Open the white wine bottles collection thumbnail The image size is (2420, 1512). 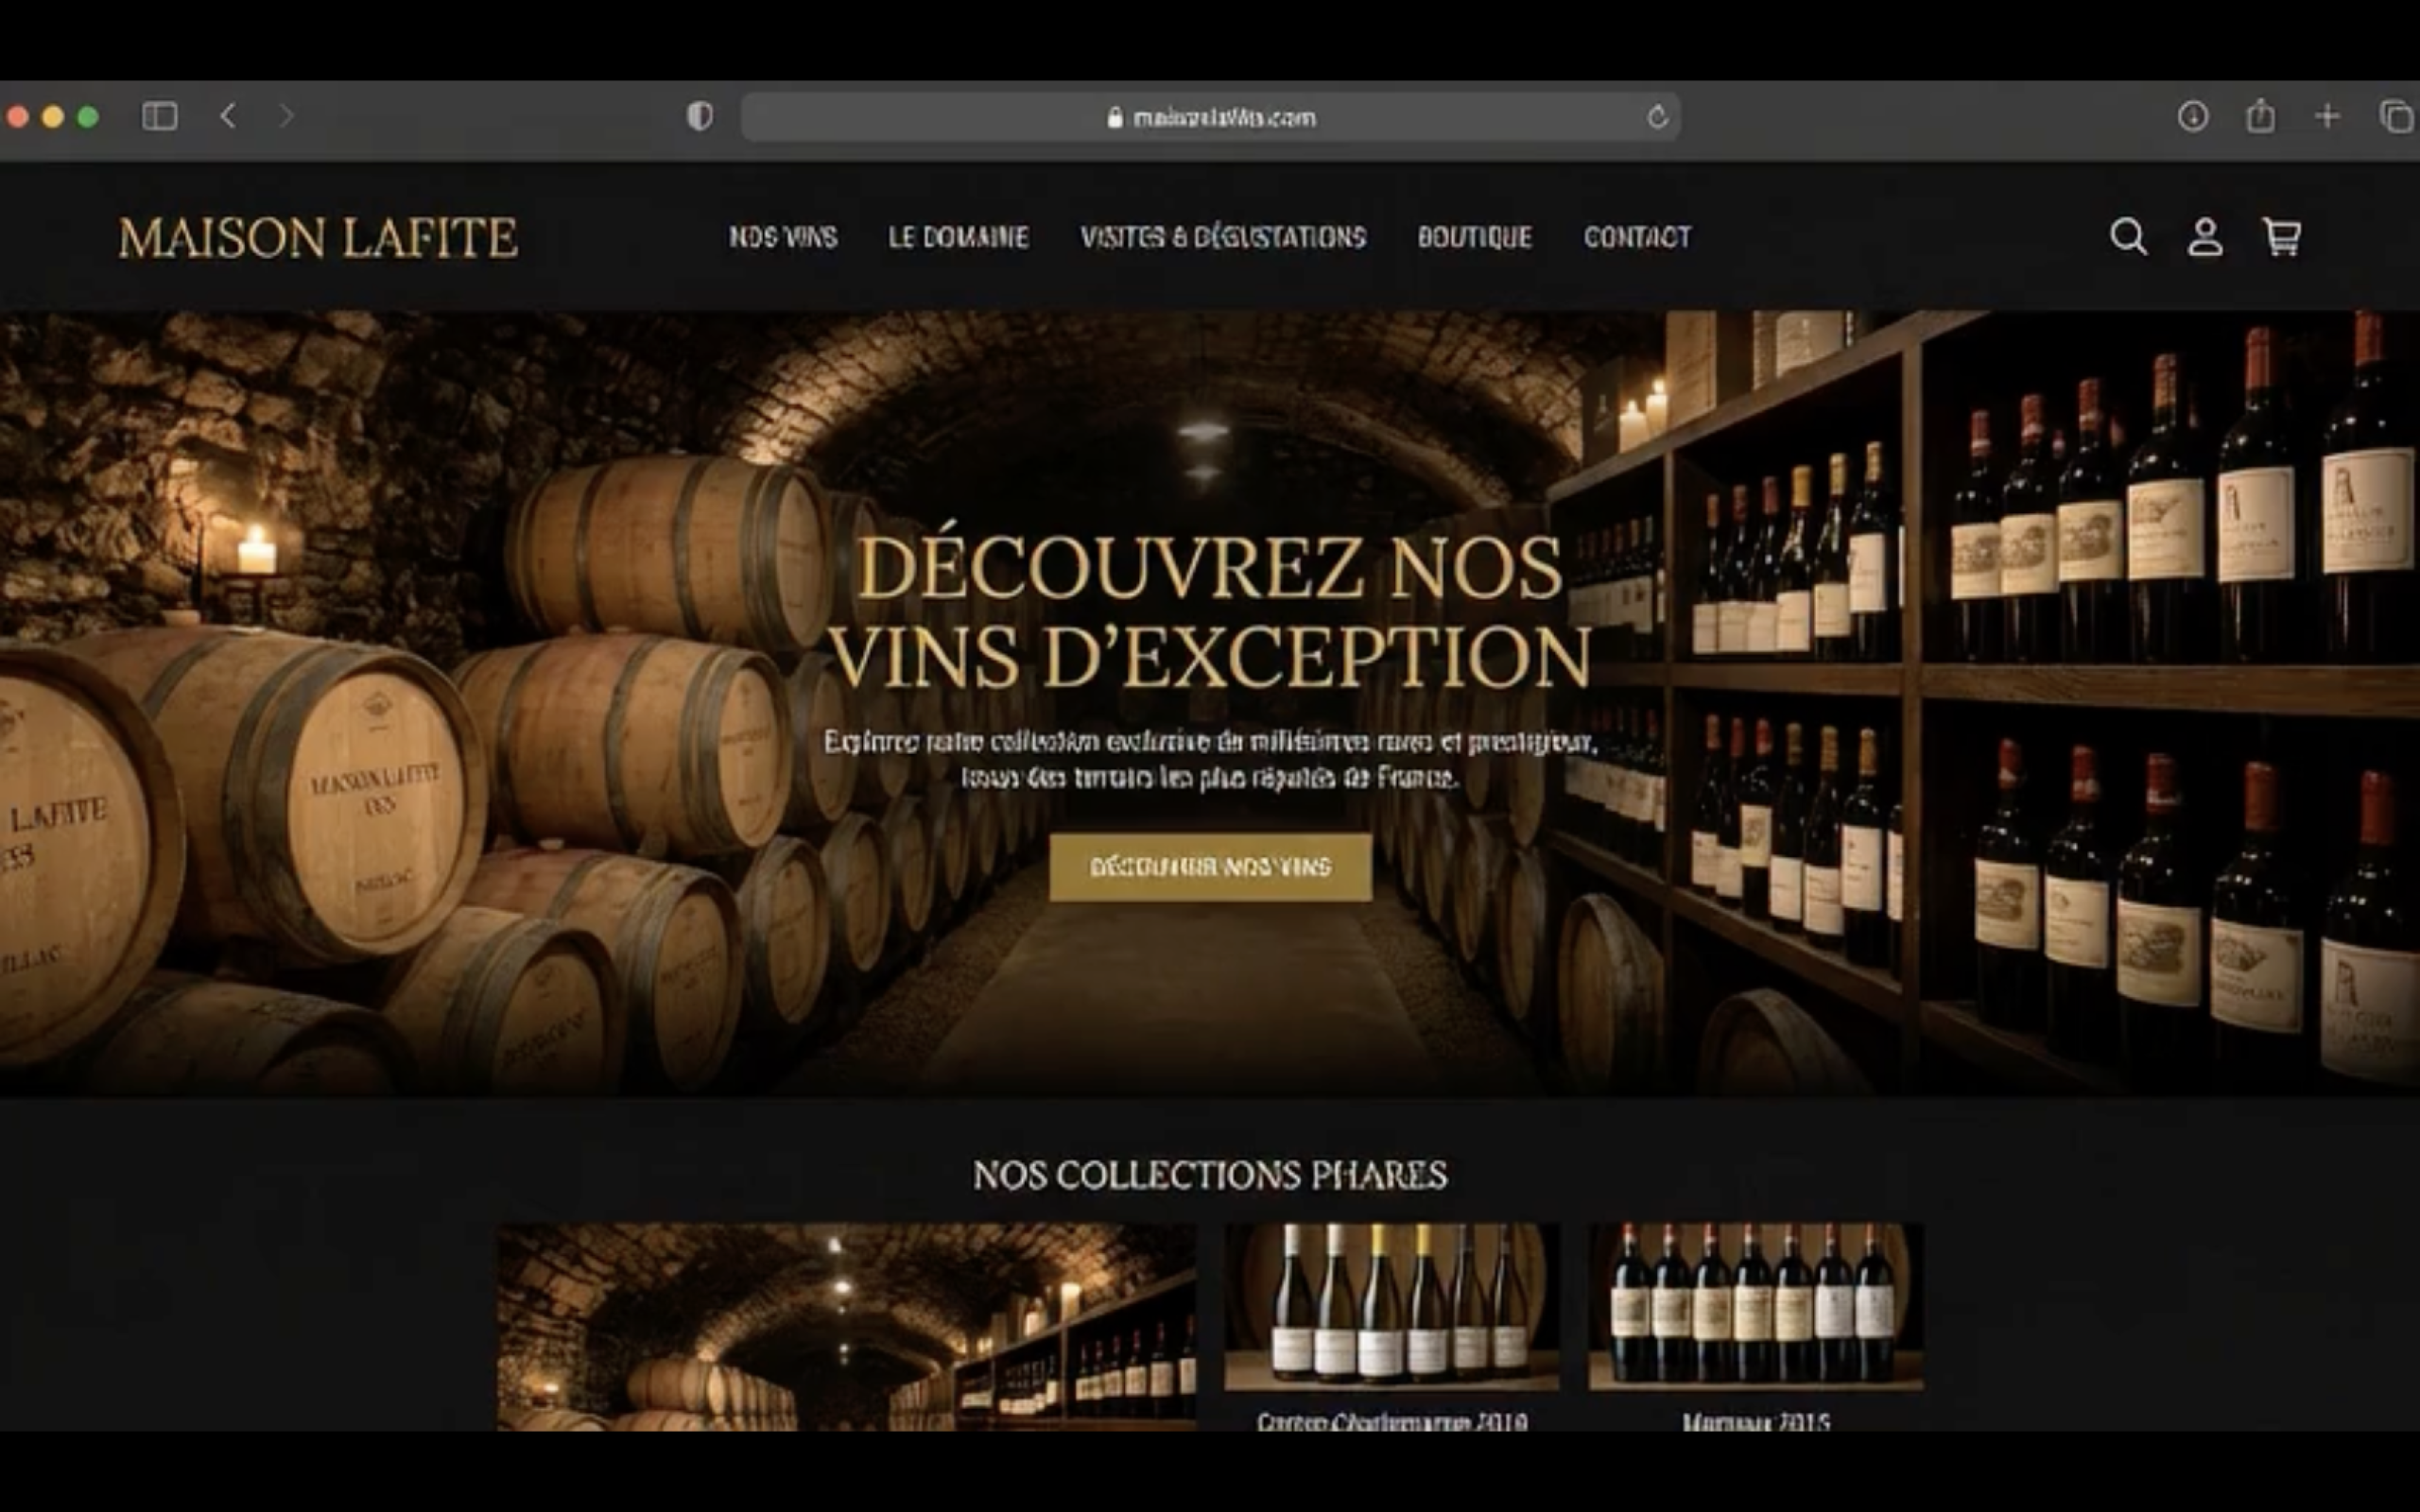(x=1391, y=1305)
